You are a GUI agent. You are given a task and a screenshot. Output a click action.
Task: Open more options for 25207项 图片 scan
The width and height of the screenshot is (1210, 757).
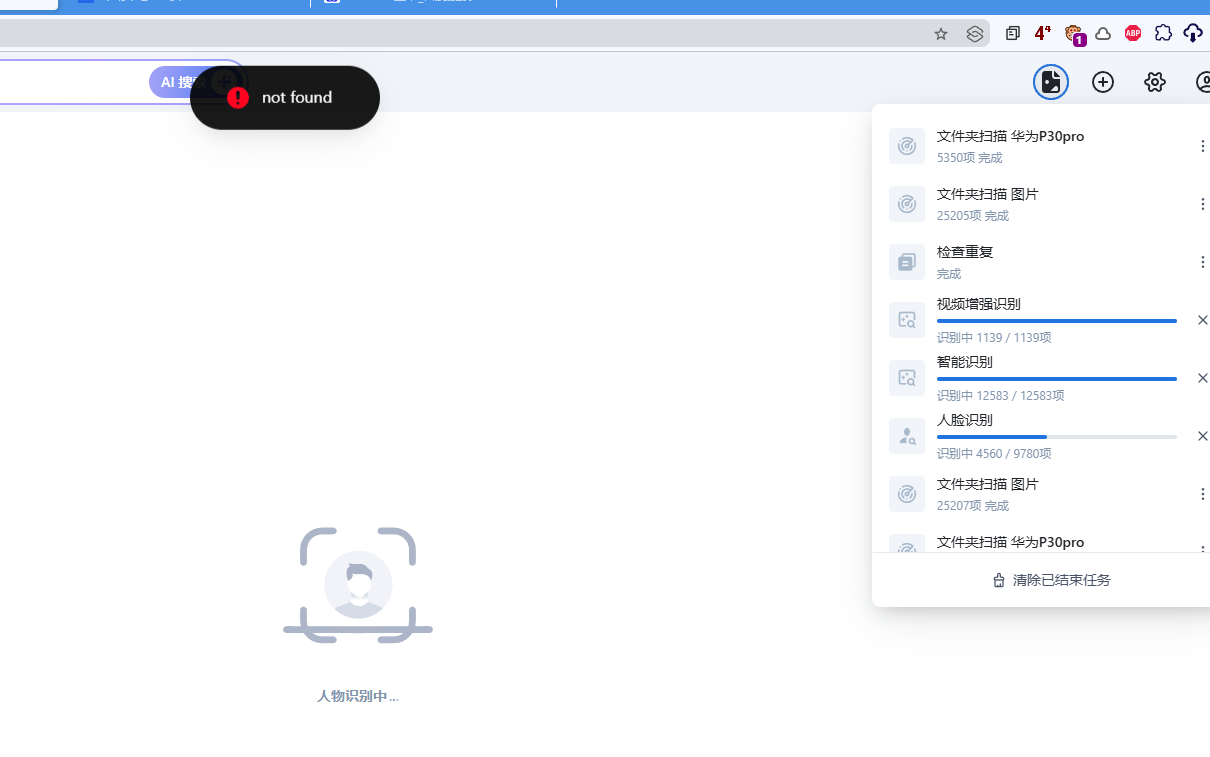coord(1202,494)
